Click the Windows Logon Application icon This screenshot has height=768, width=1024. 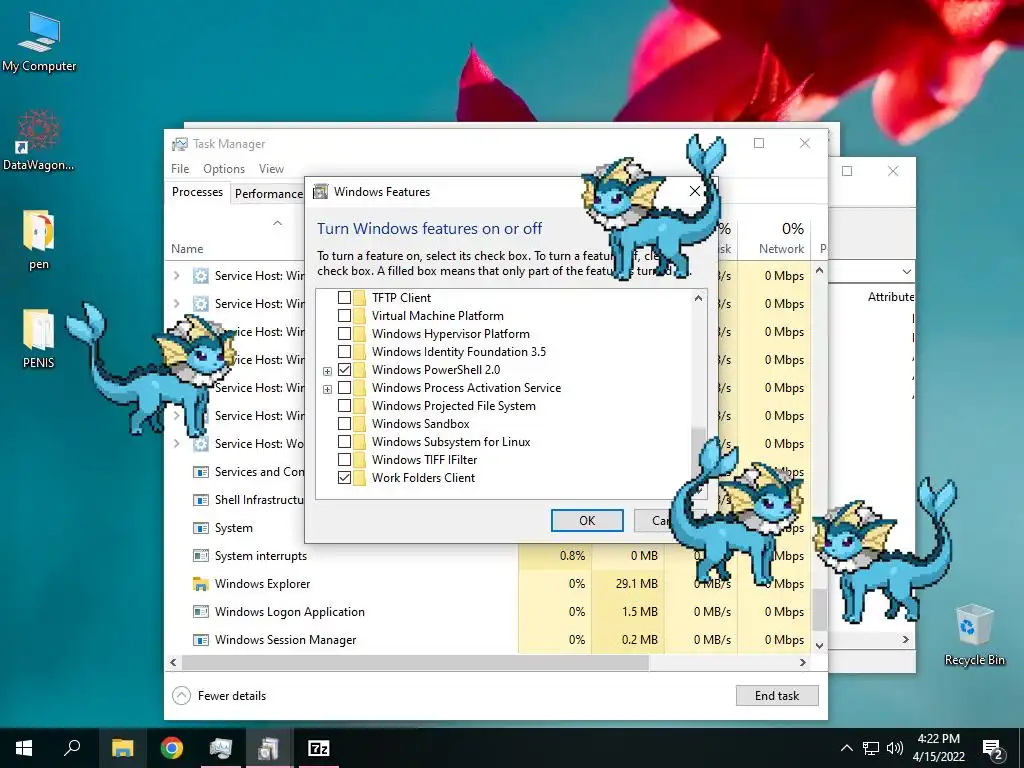pyautogui.click(x=200, y=612)
